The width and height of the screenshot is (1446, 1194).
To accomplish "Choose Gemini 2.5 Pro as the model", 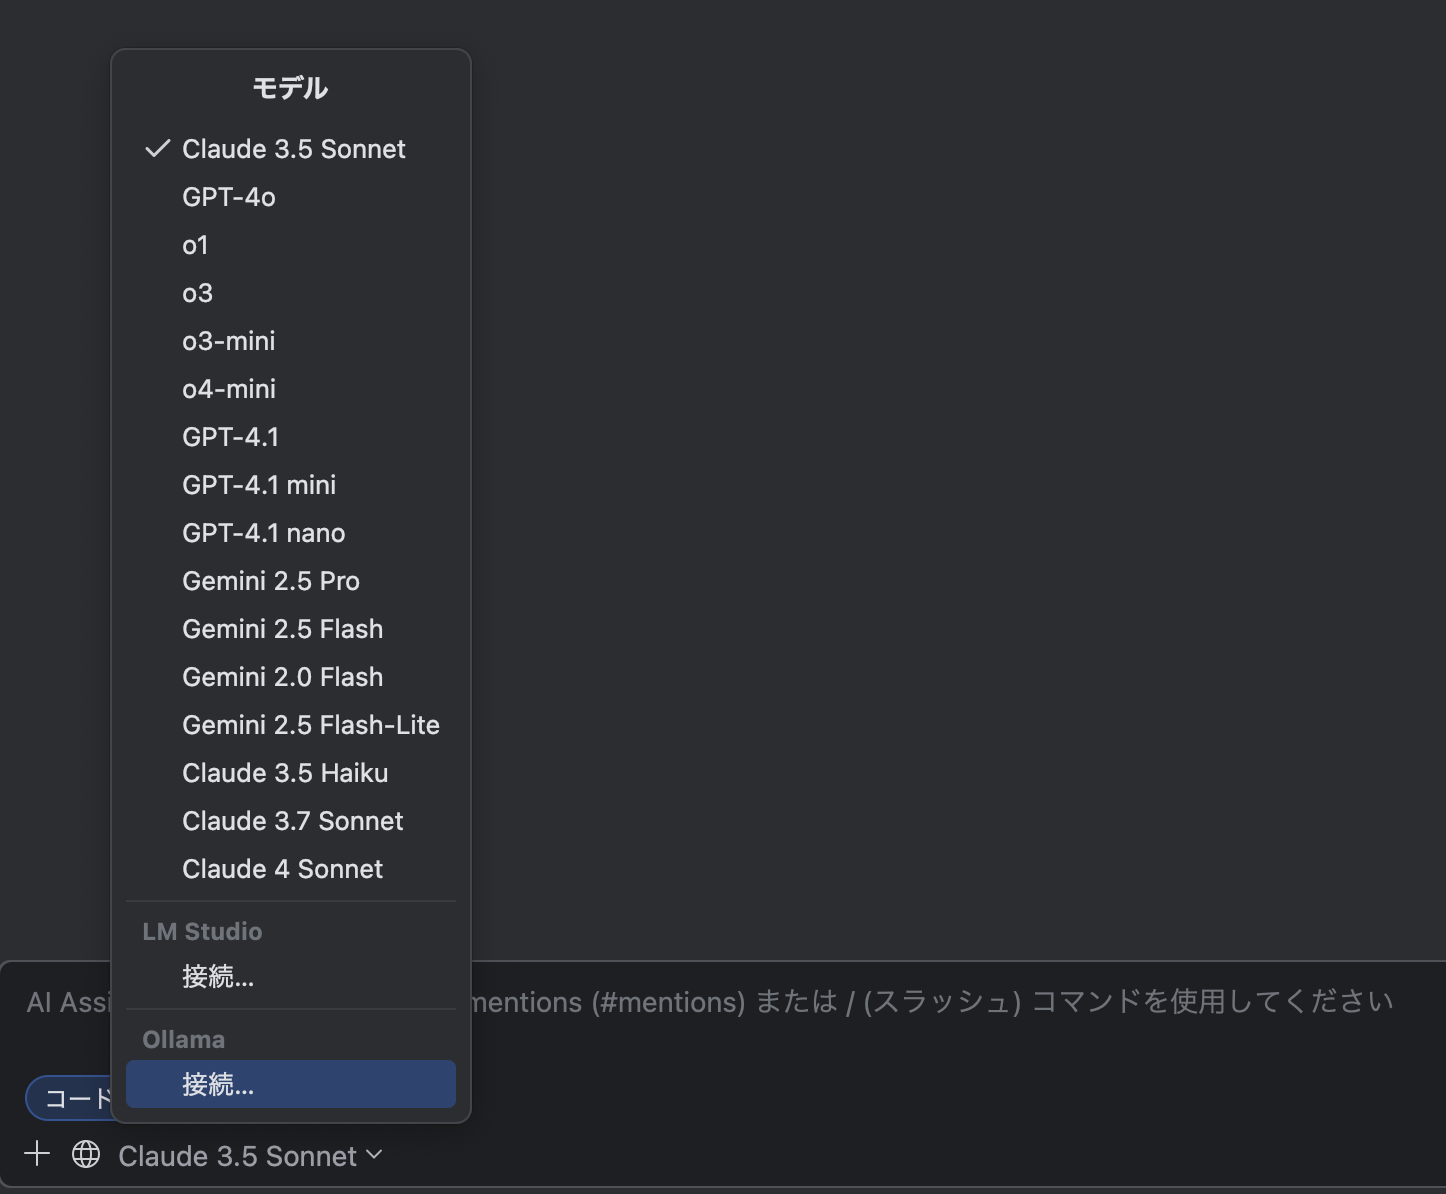I will coord(270,580).
